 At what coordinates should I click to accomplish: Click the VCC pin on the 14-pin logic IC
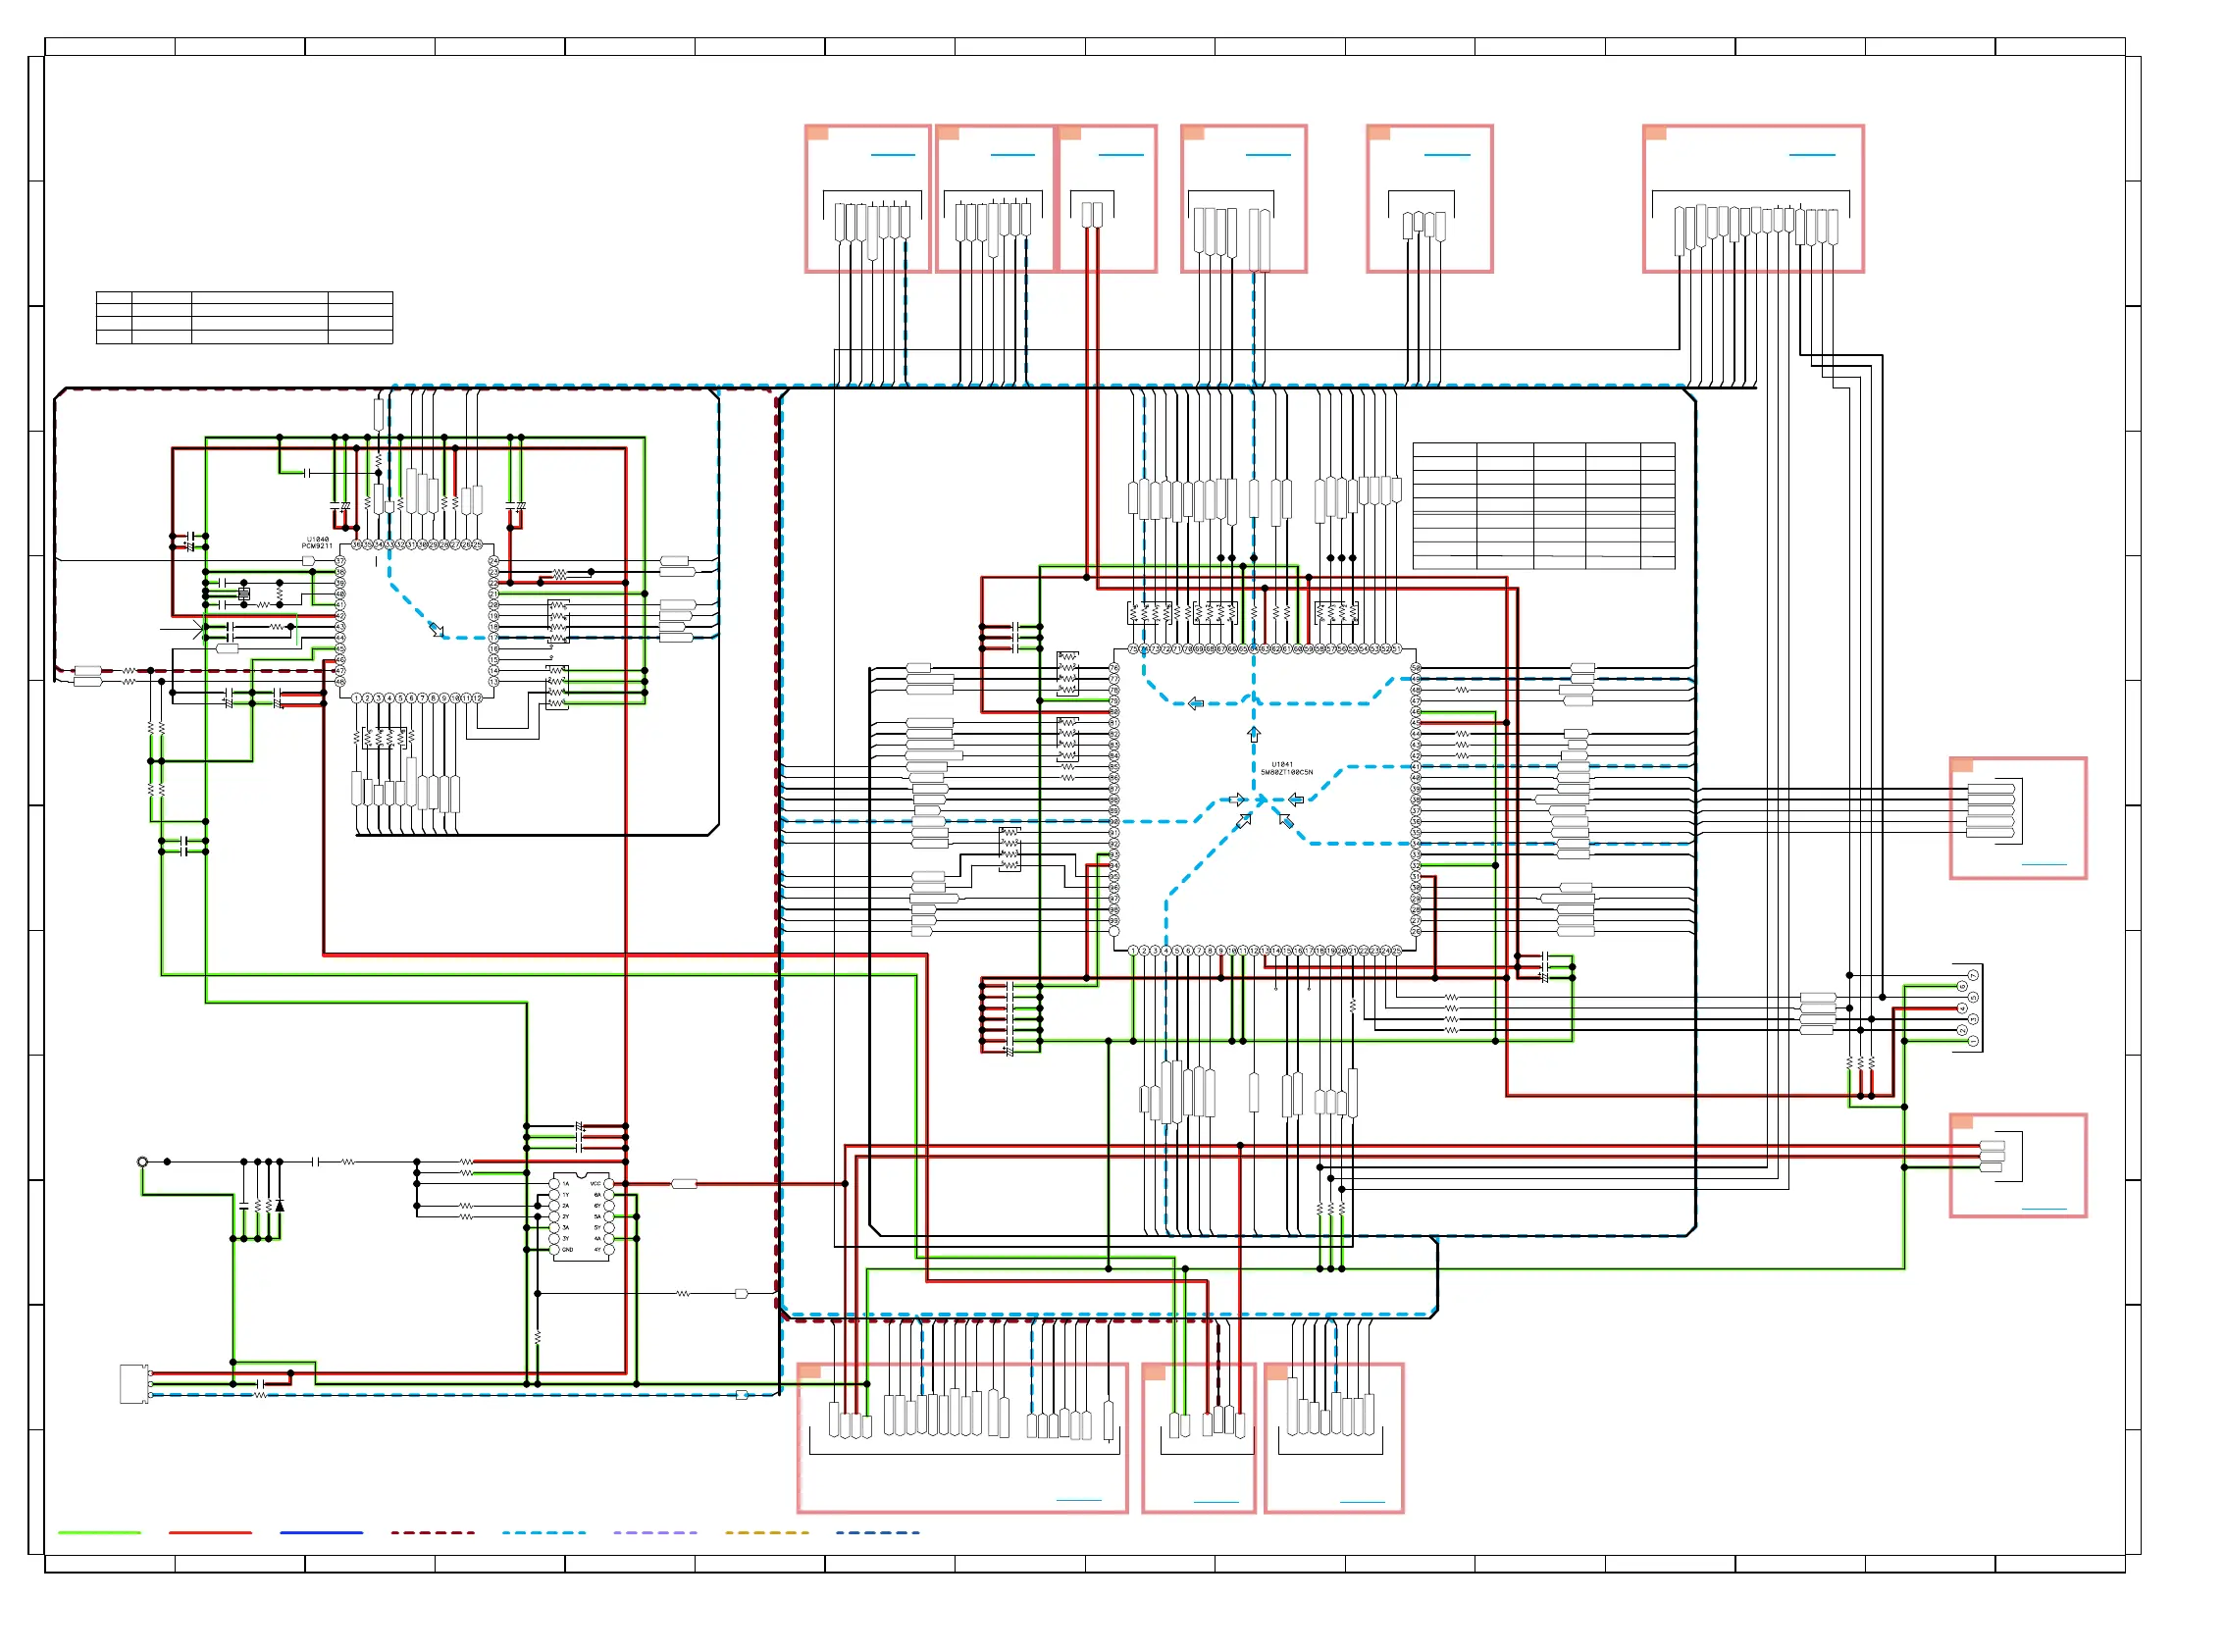click(x=608, y=1184)
